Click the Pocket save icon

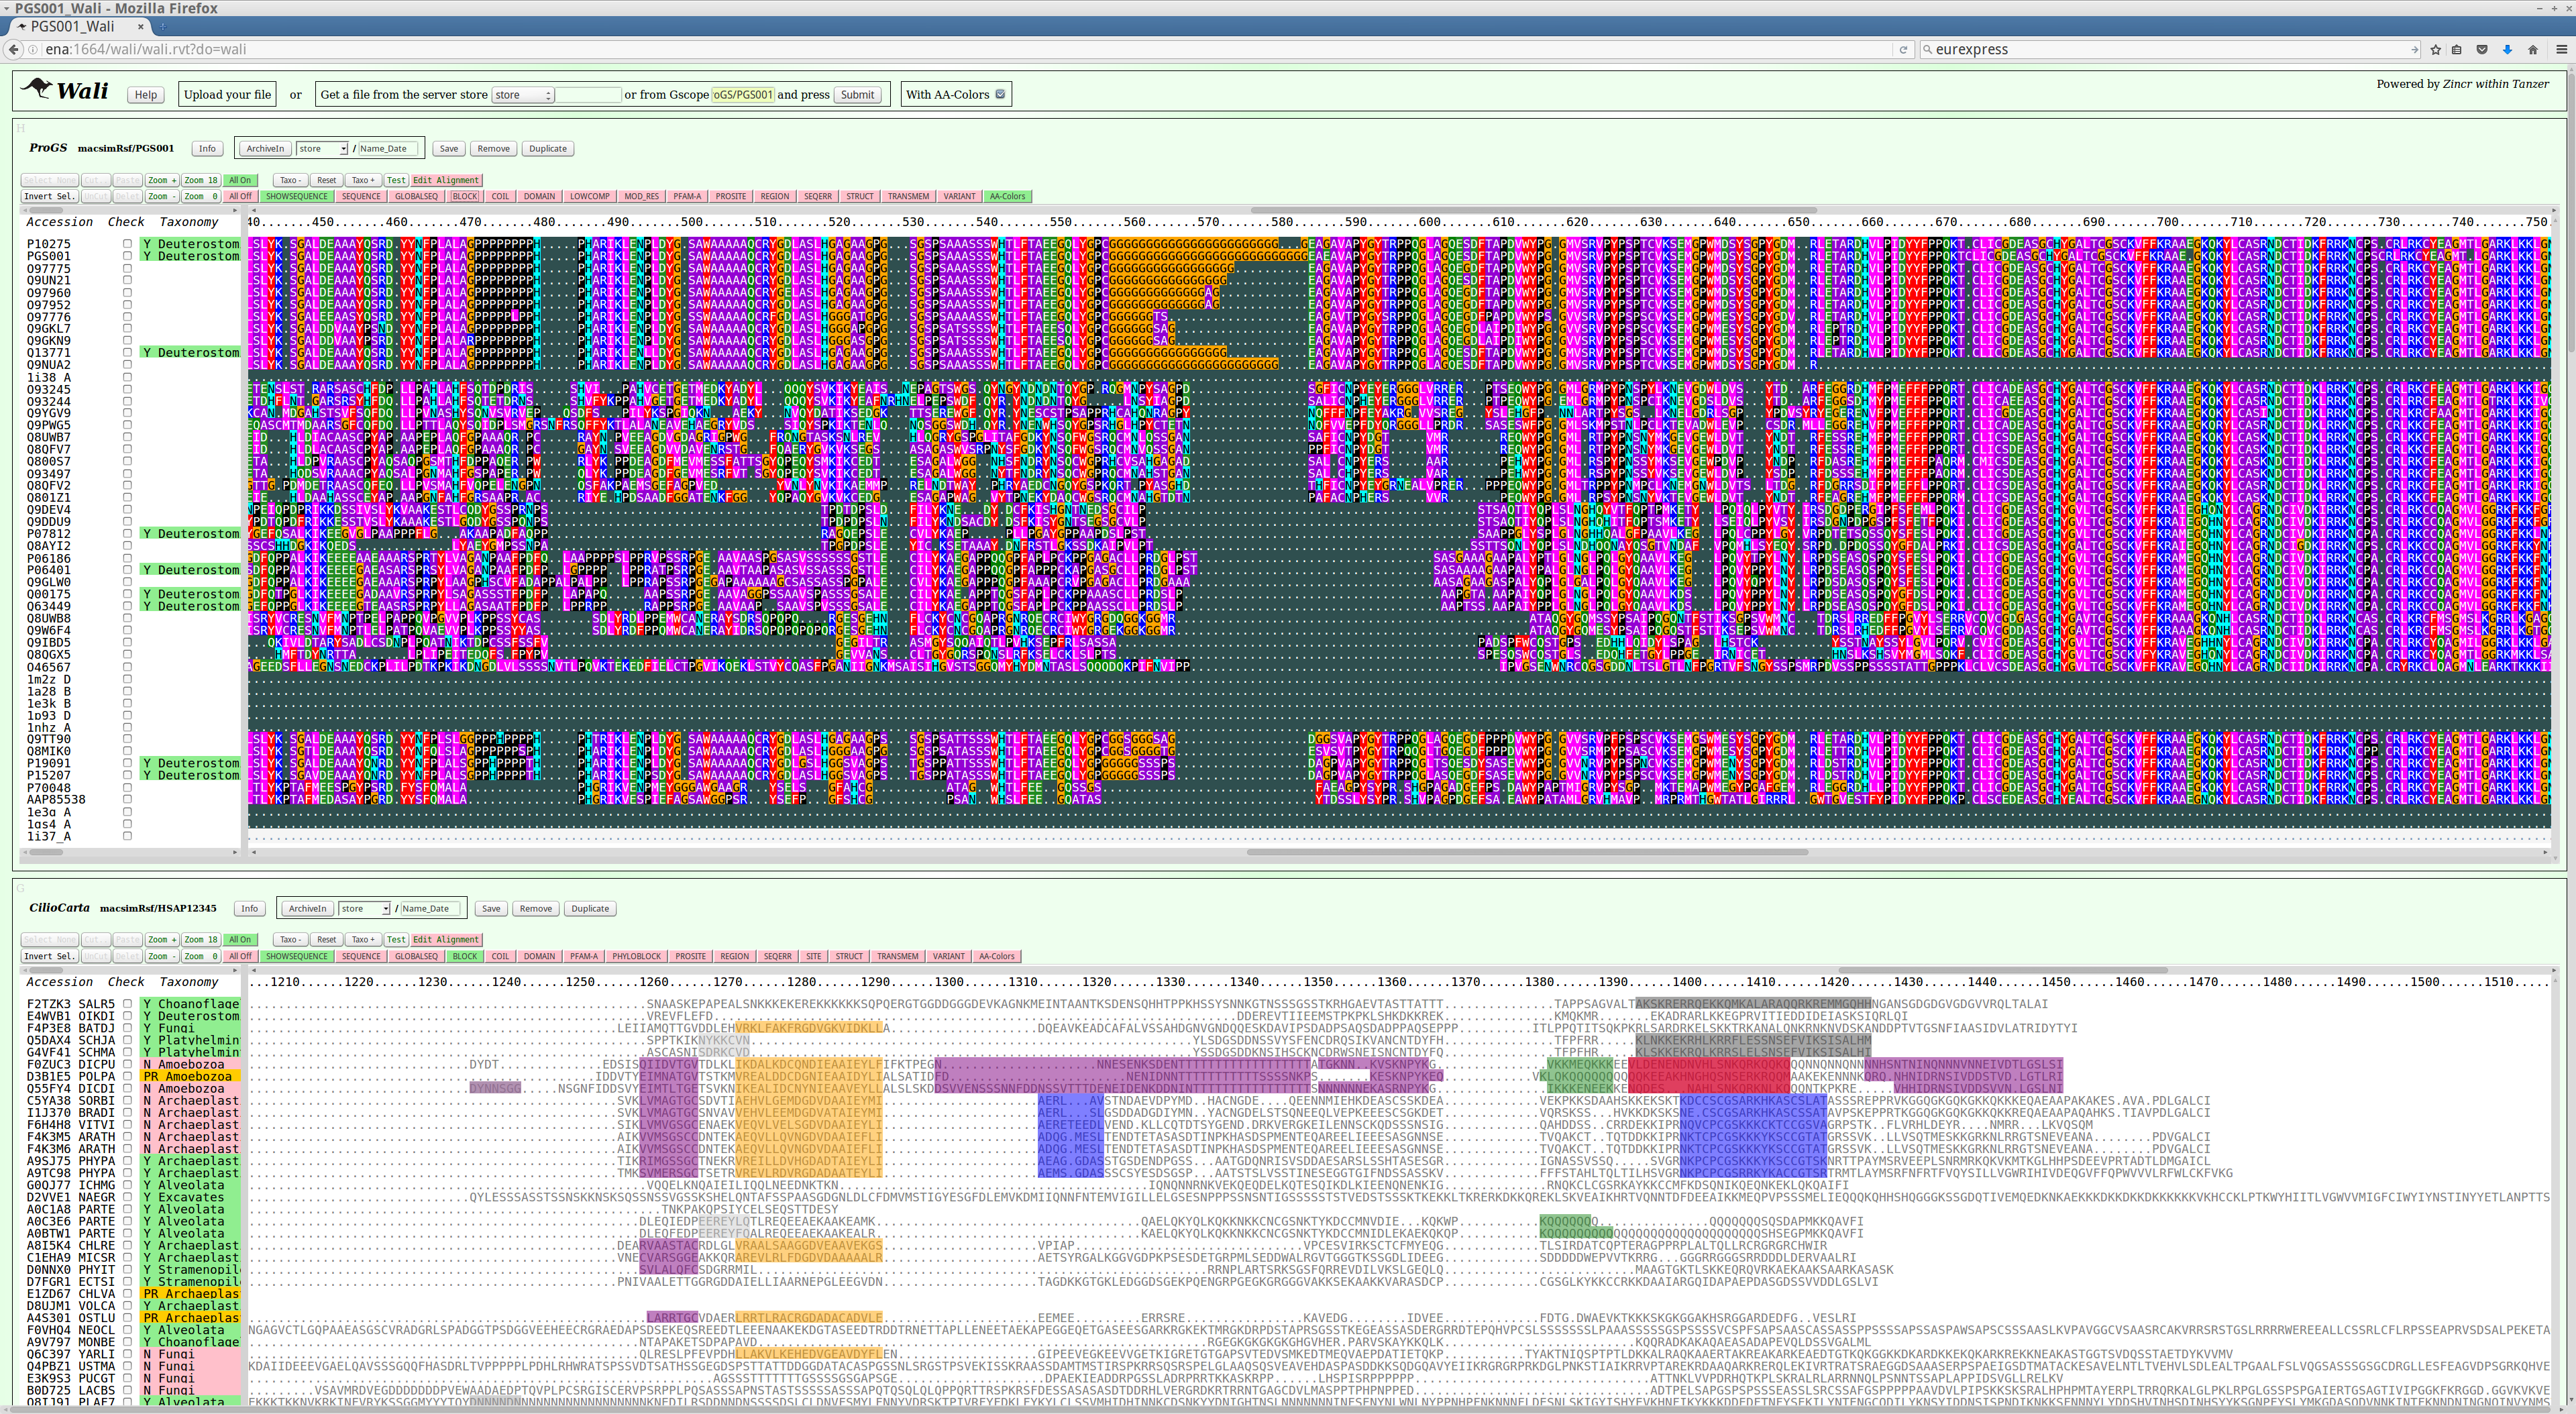click(x=2482, y=49)
